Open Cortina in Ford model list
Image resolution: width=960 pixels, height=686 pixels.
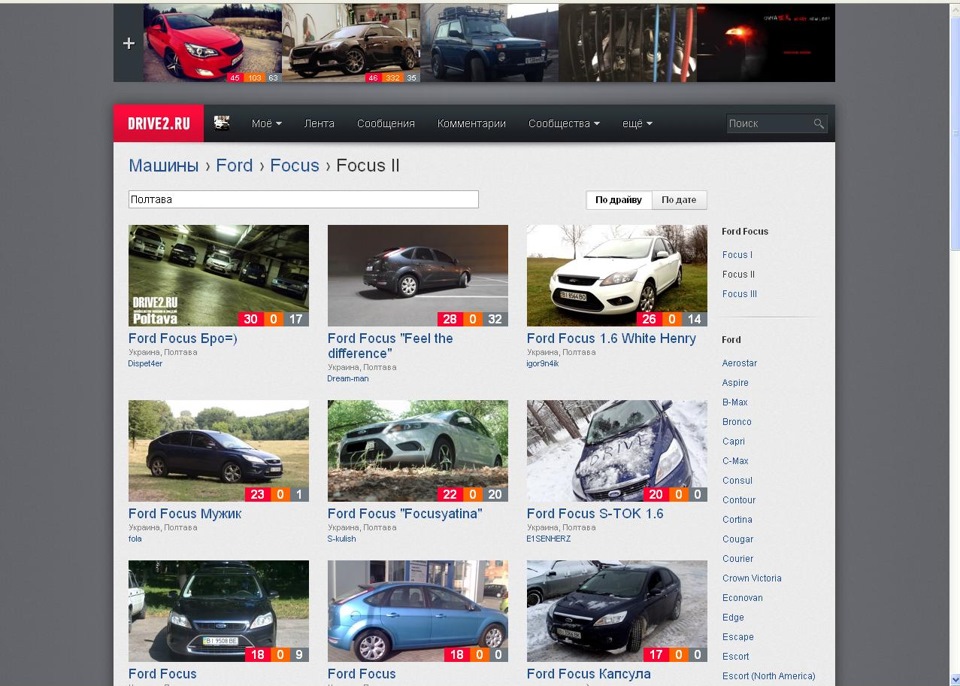click(x=737, y=520)
